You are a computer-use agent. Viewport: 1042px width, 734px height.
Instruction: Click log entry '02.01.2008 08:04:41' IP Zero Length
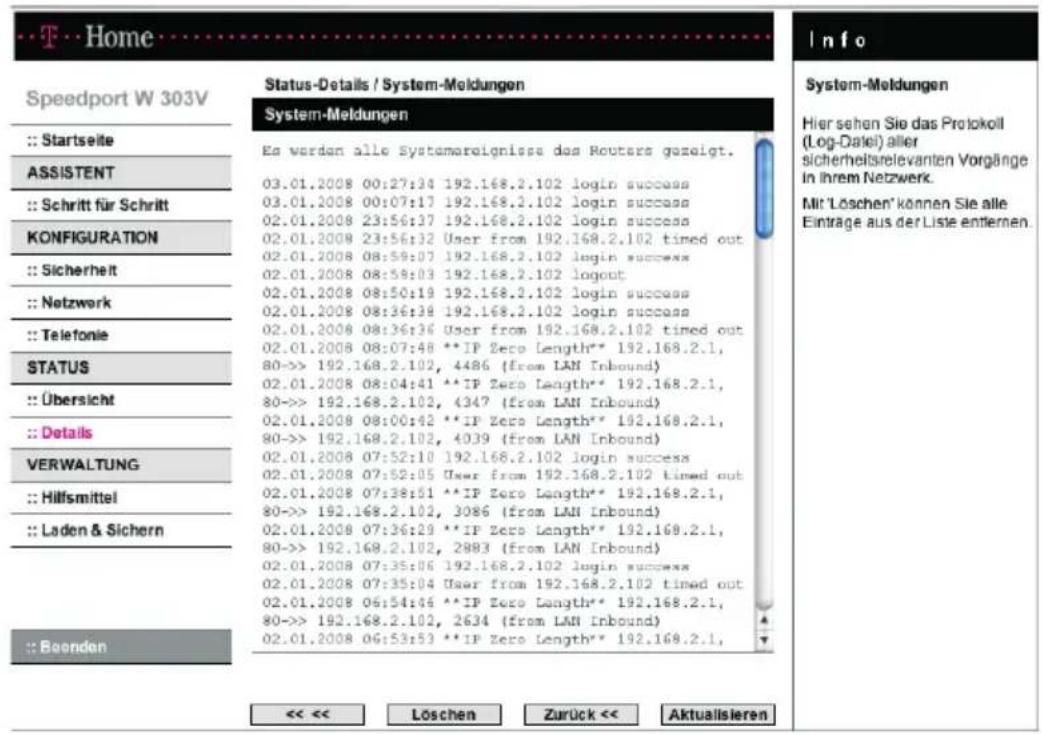point(493,393)
